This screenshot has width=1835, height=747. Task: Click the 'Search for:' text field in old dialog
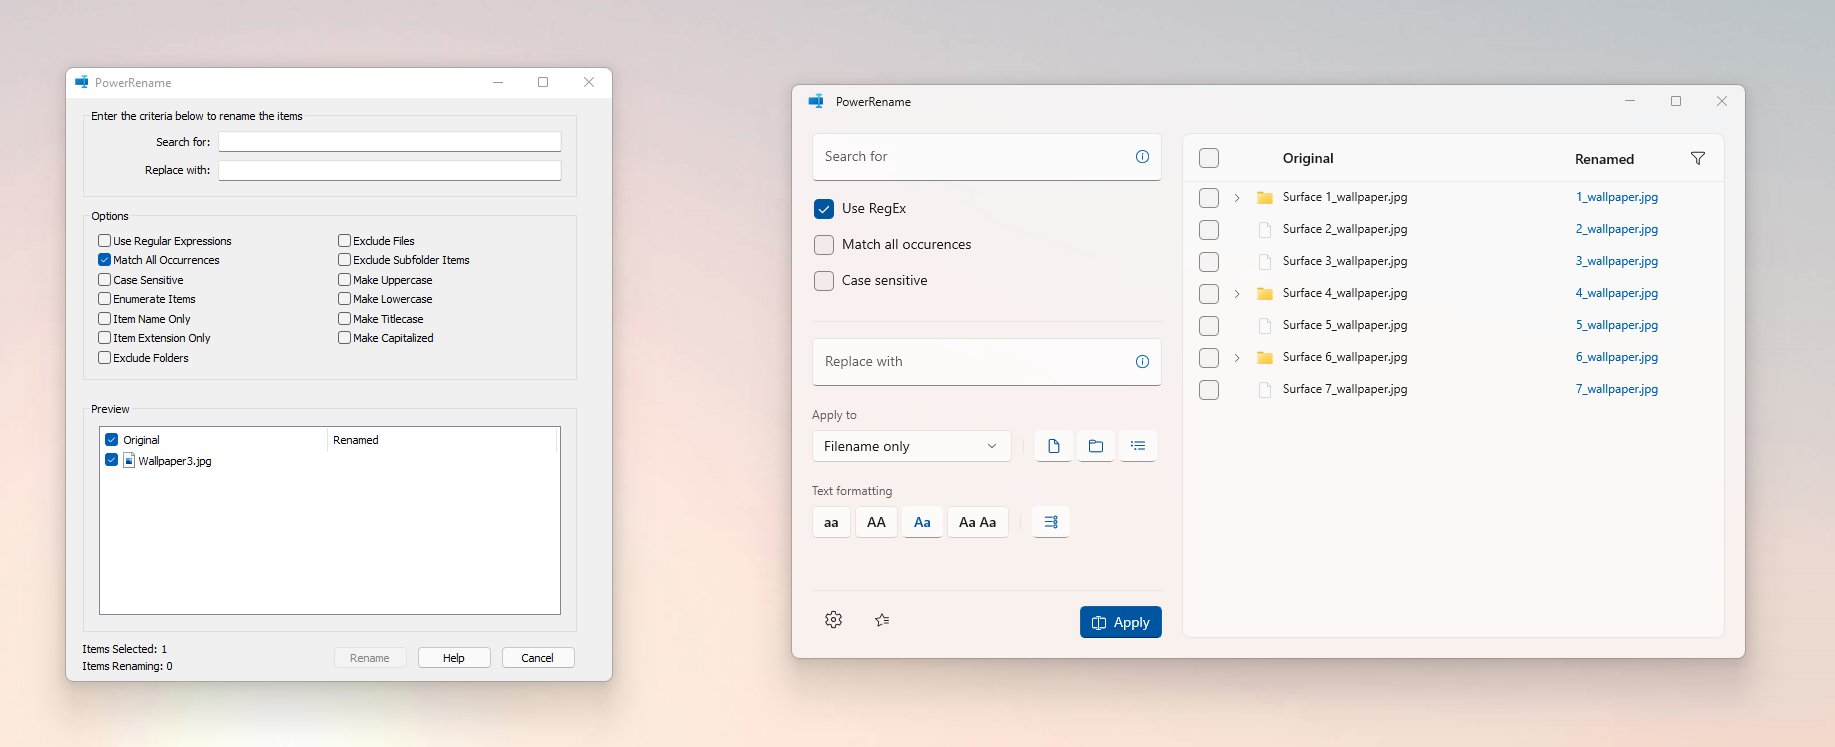(x=389, y=142)
